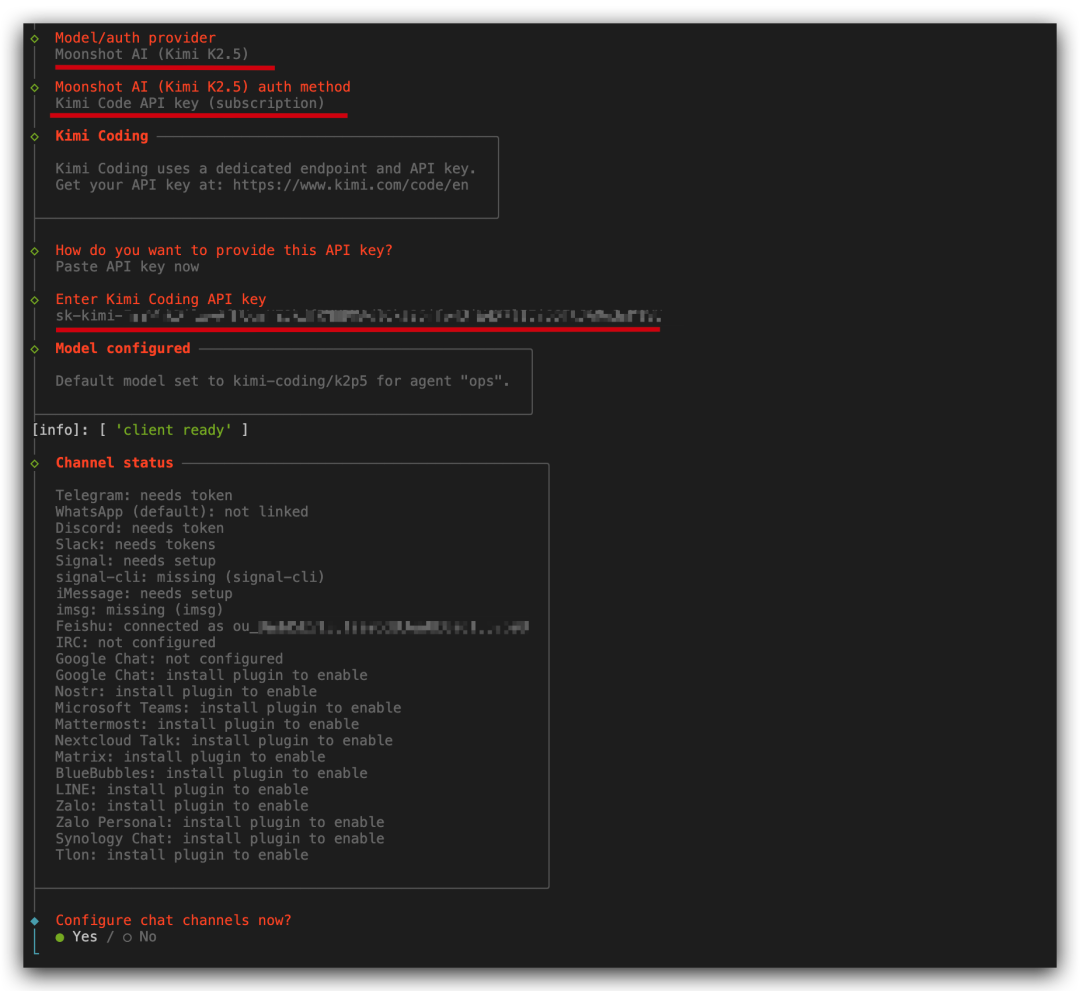
Task: Click the Feishu connected status line
Action: click(x=291, y=627)
